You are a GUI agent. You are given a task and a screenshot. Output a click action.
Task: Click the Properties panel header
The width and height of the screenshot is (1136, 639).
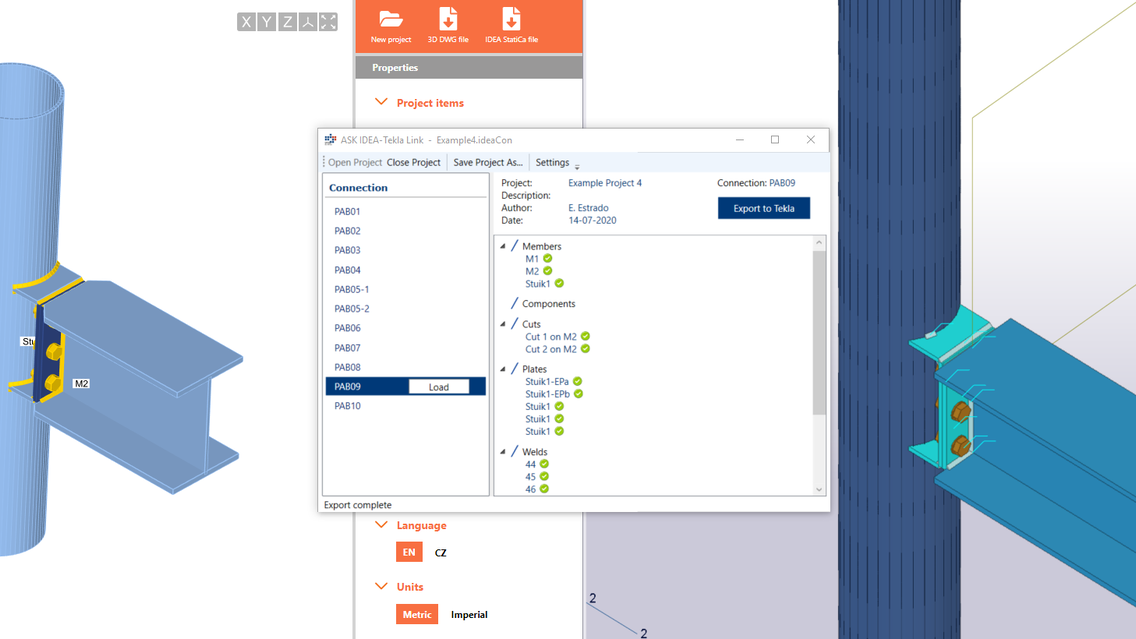tap(469, 67)
